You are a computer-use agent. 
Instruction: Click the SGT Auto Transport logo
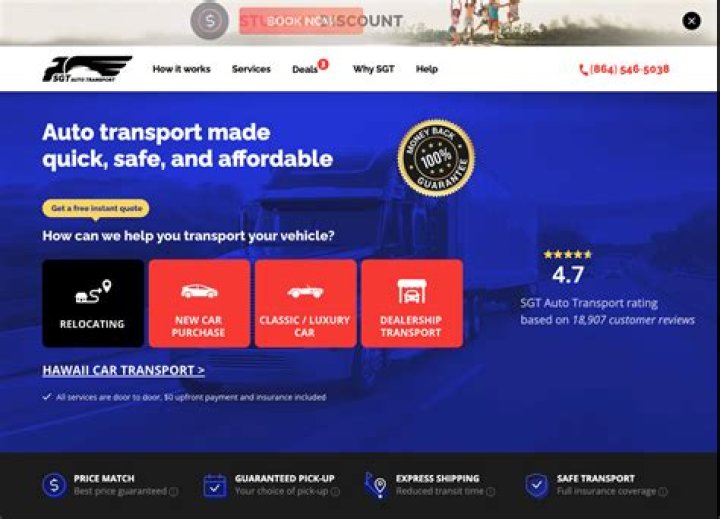point(87,69)
